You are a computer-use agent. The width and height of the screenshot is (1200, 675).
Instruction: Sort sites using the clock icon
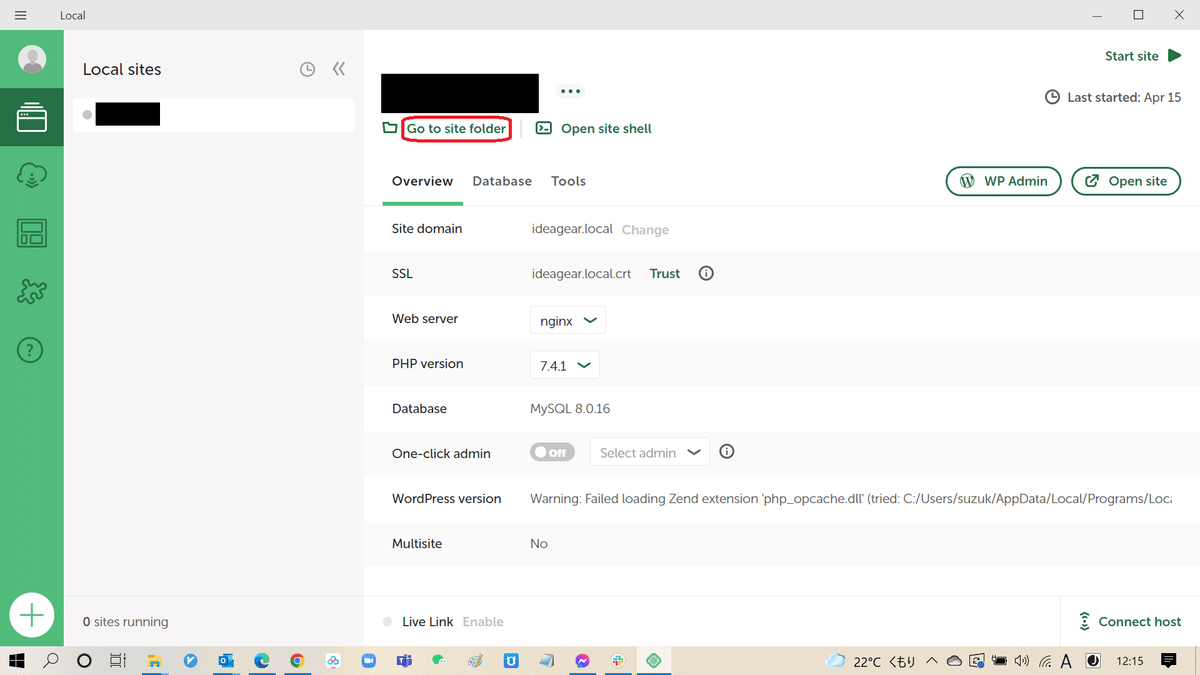(308, 69)
